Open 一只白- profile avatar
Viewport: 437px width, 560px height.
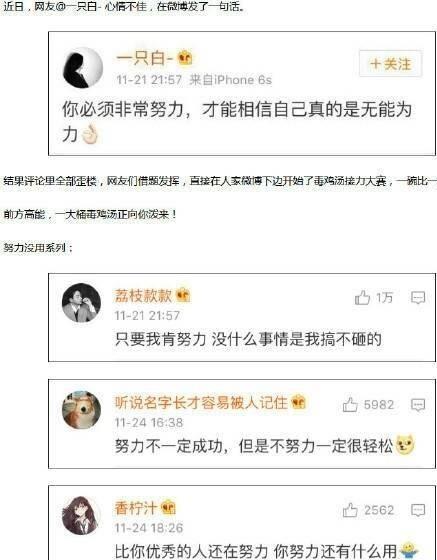tap(83, 68)
